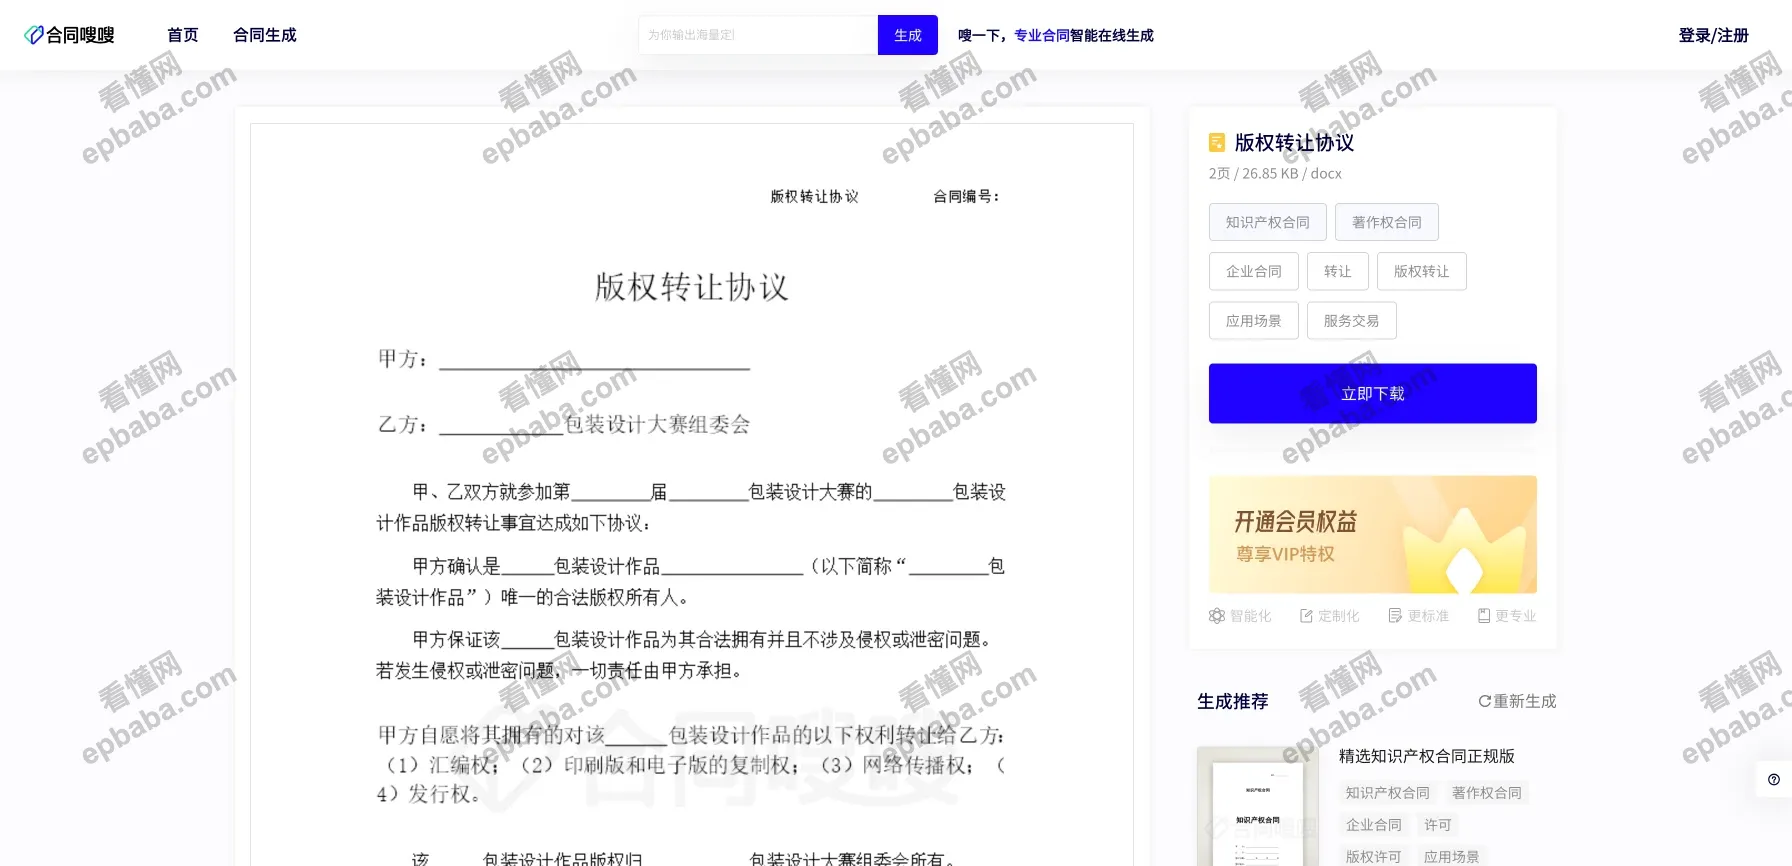Screen dimensions: 1792x866
Task: Select the 转让 tag
Action: coord(1338,271)
